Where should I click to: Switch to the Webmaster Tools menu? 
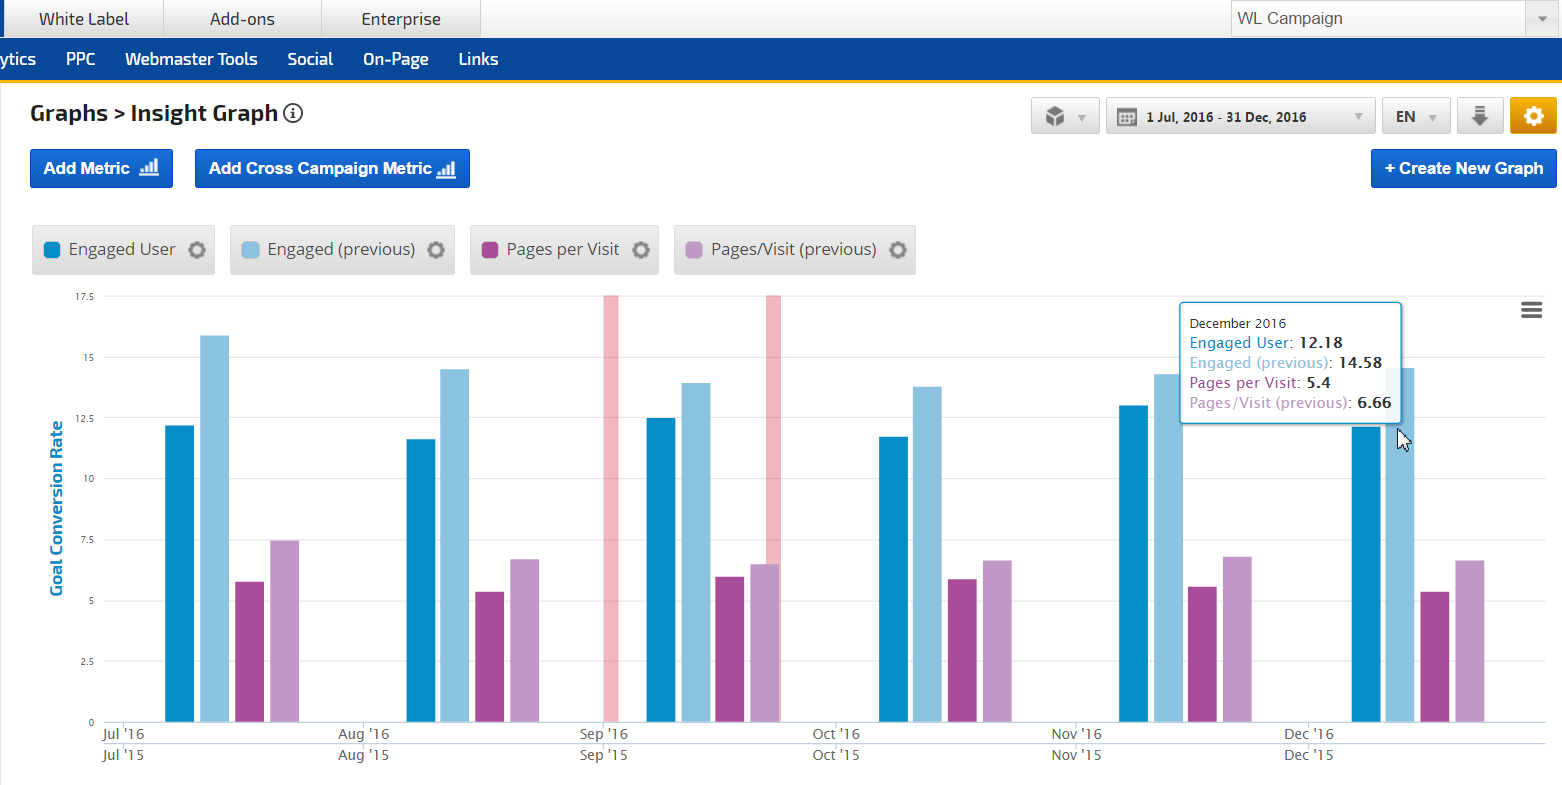(191, 59)
